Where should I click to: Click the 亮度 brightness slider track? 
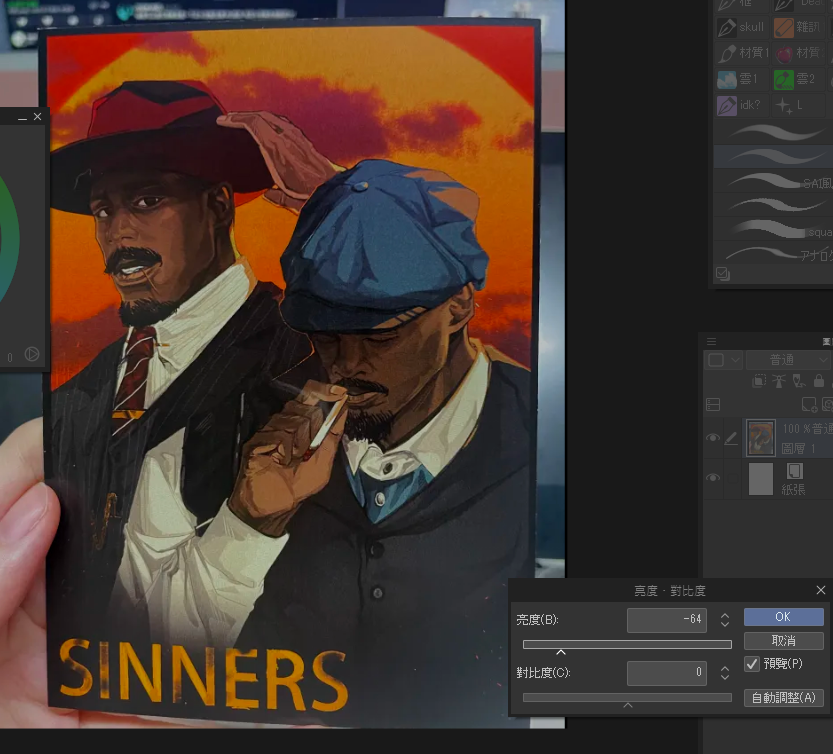coord(627,645)
